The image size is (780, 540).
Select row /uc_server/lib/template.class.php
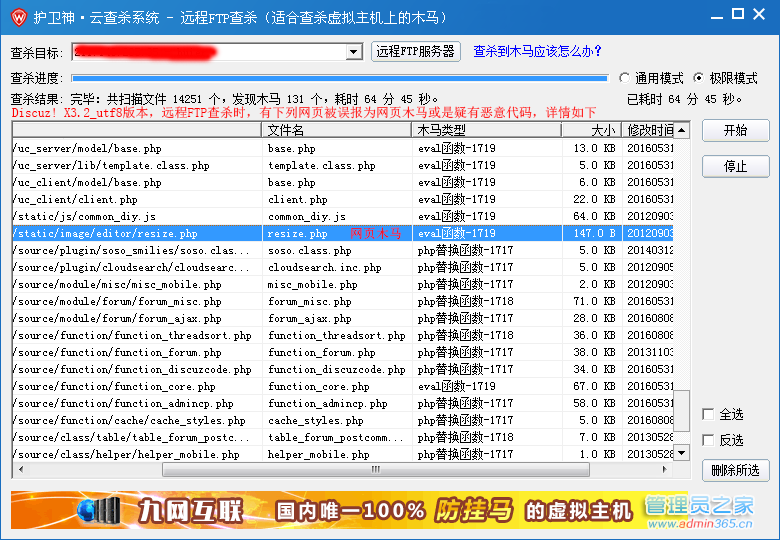pos(343,165)
